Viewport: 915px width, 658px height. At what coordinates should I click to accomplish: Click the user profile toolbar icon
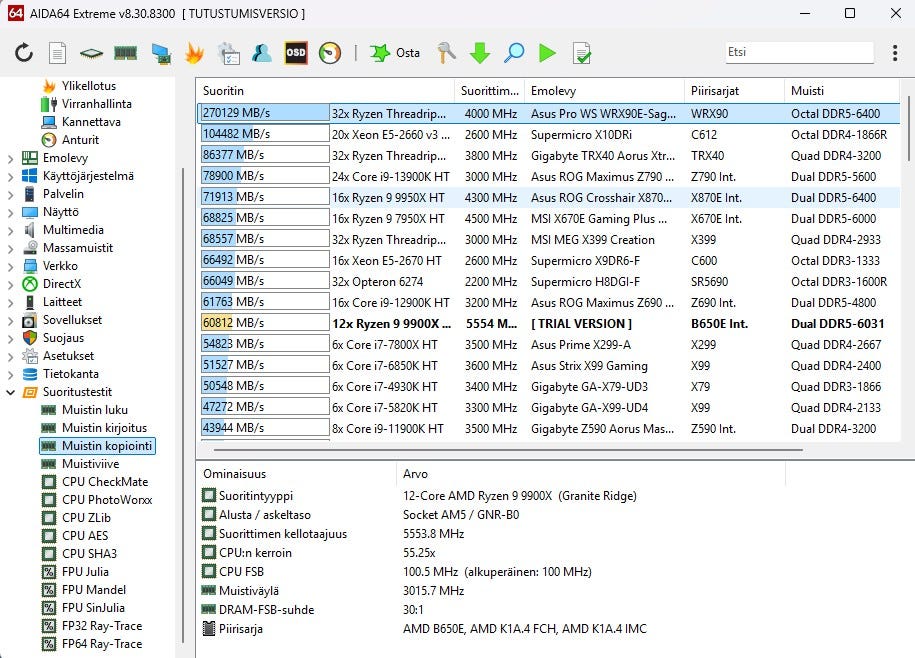point(262,53)
